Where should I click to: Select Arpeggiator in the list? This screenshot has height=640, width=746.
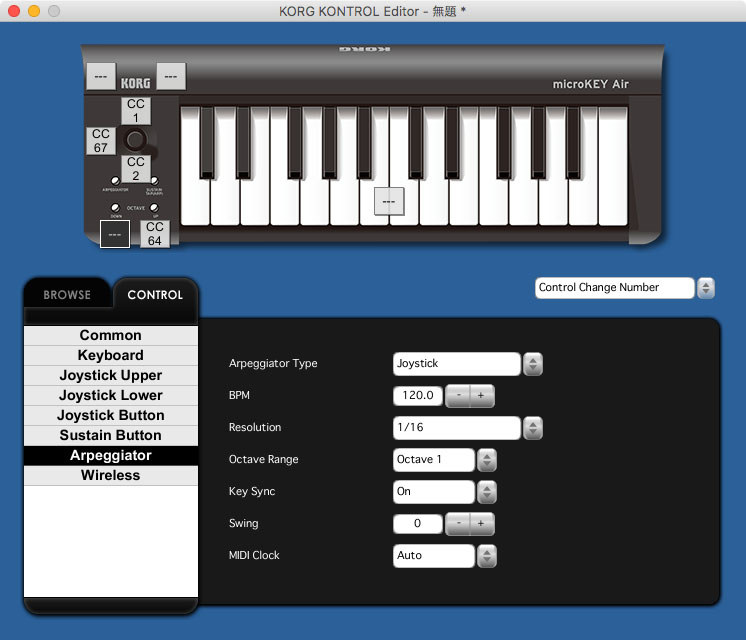110,455
